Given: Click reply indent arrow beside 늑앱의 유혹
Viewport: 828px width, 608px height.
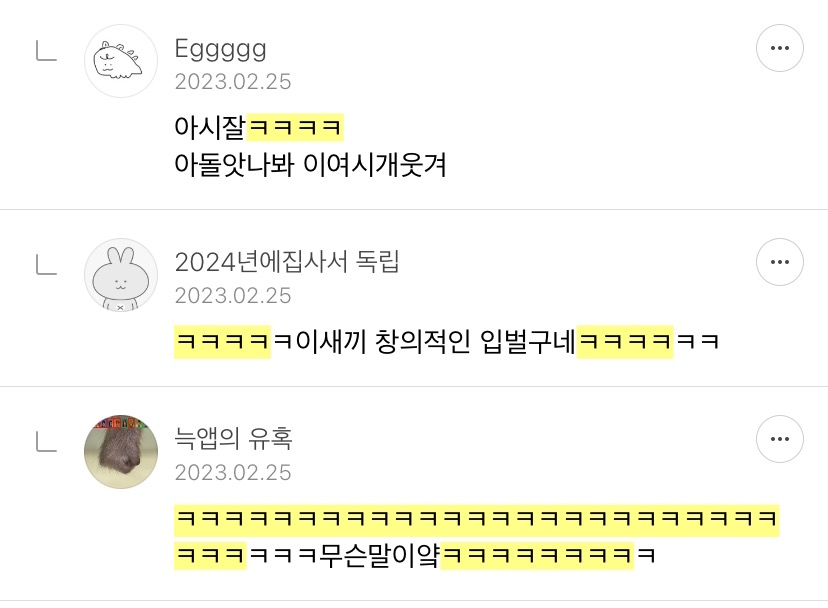Looking at the screenshot, I should [x=46, y=442].
